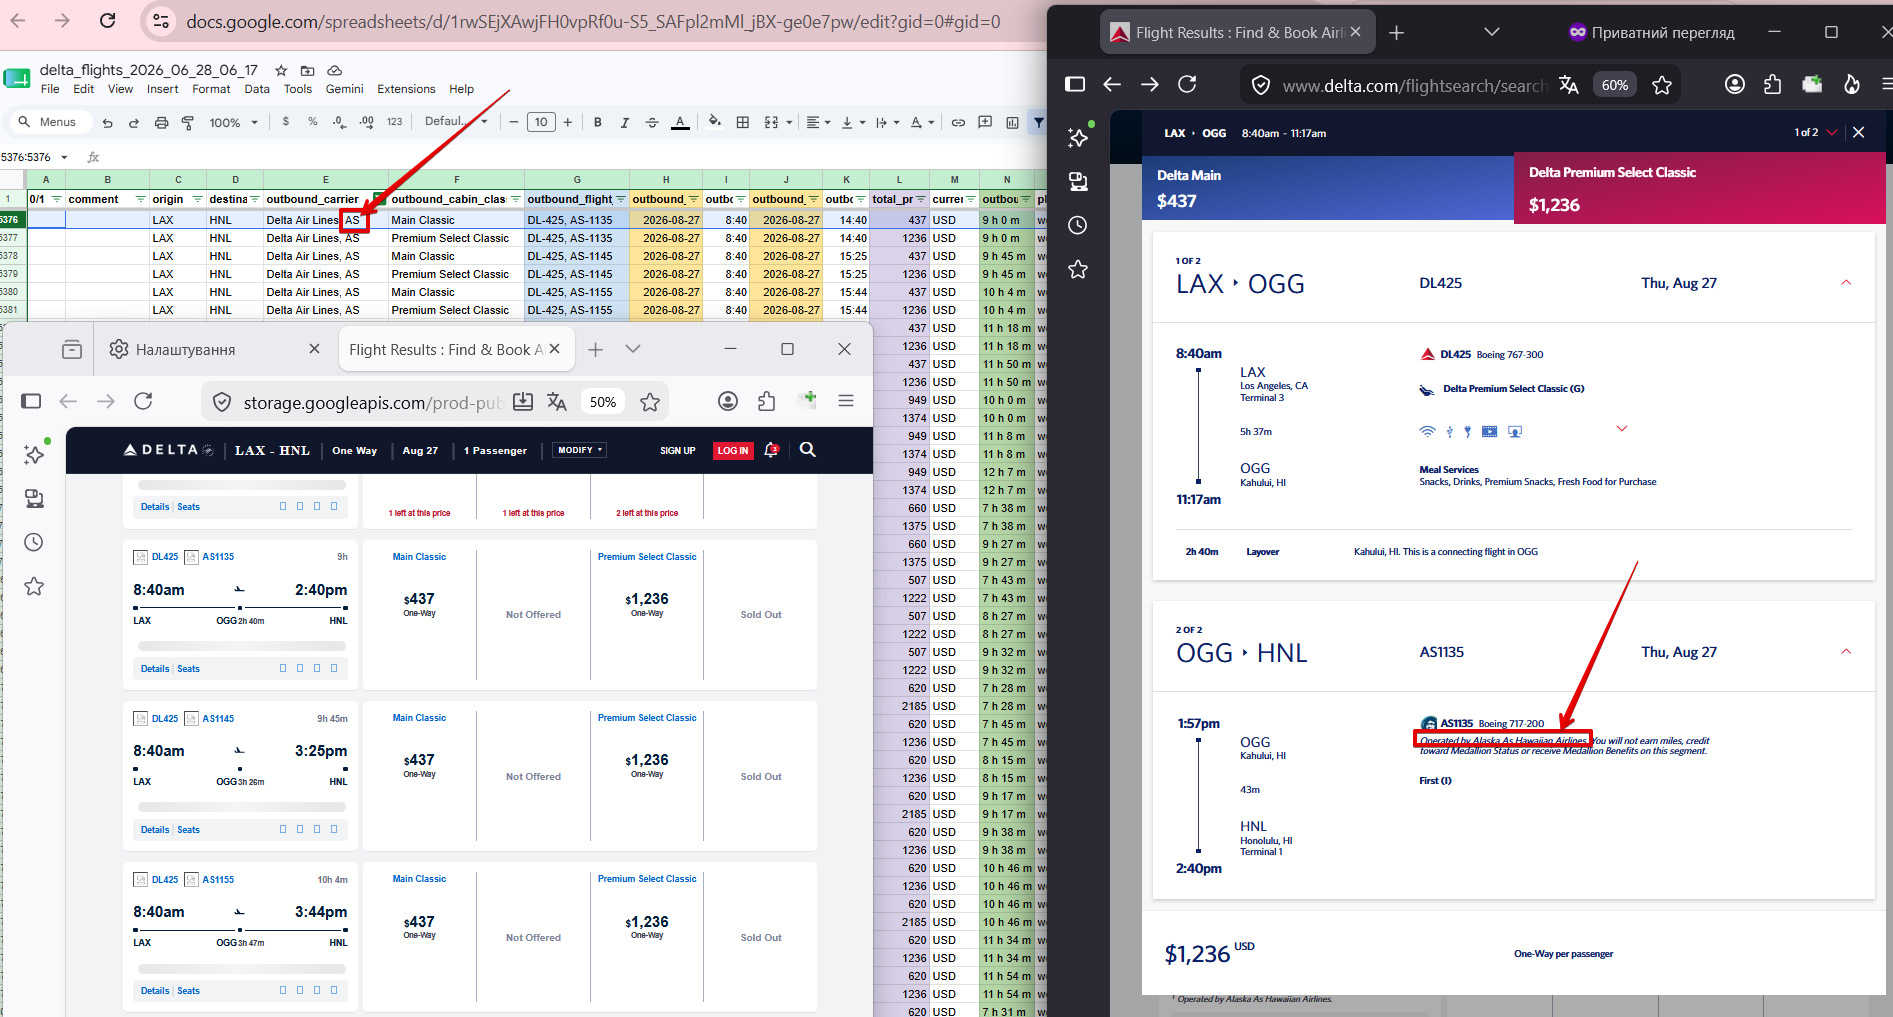Close the flight details panel with the X
The image size is (1893, 1017).
pyautogui.click(x=1858, y=132)
